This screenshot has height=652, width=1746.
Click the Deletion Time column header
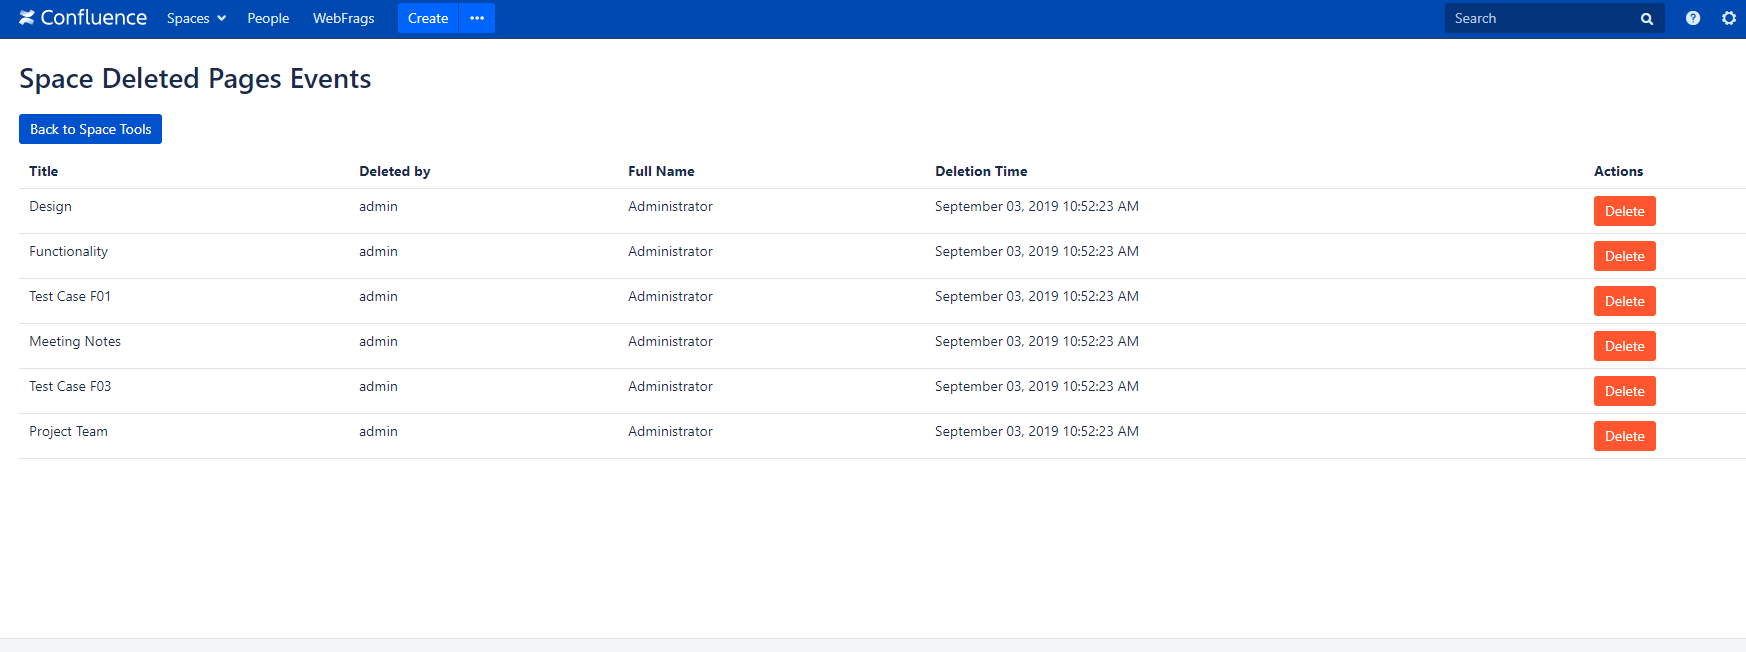tap(981, 171)
